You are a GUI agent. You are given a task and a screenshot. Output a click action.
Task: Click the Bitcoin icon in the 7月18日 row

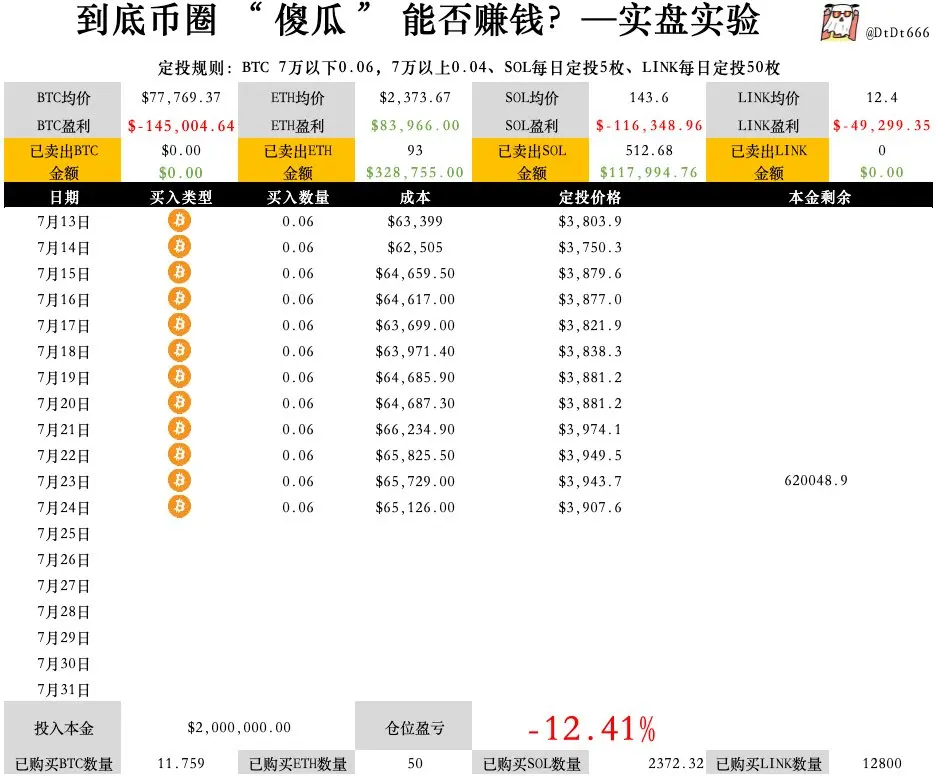[x=179, y=350]
